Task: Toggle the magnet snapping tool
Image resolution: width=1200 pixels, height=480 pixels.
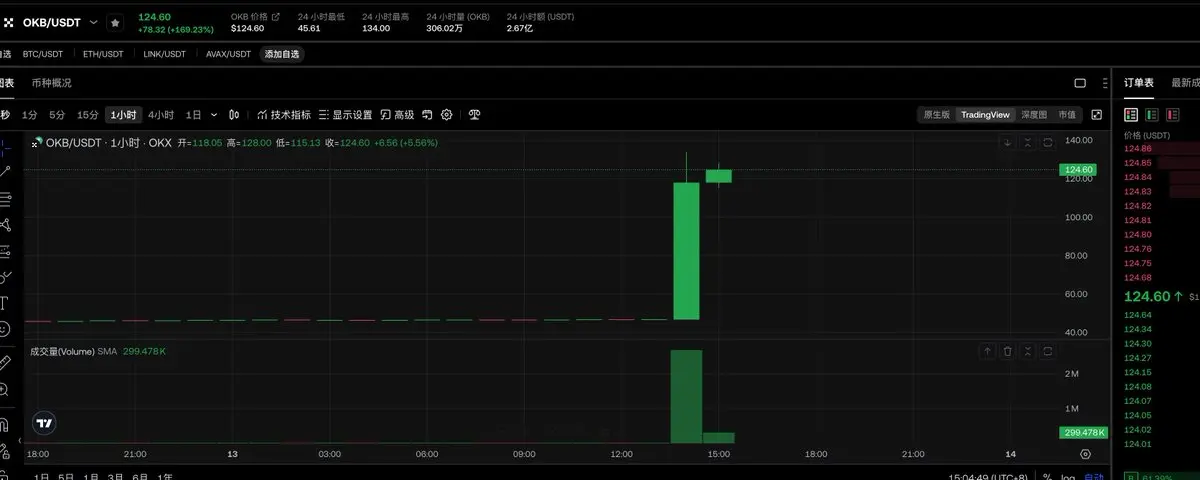Action: pyautogui.click(x=4, y=426)
